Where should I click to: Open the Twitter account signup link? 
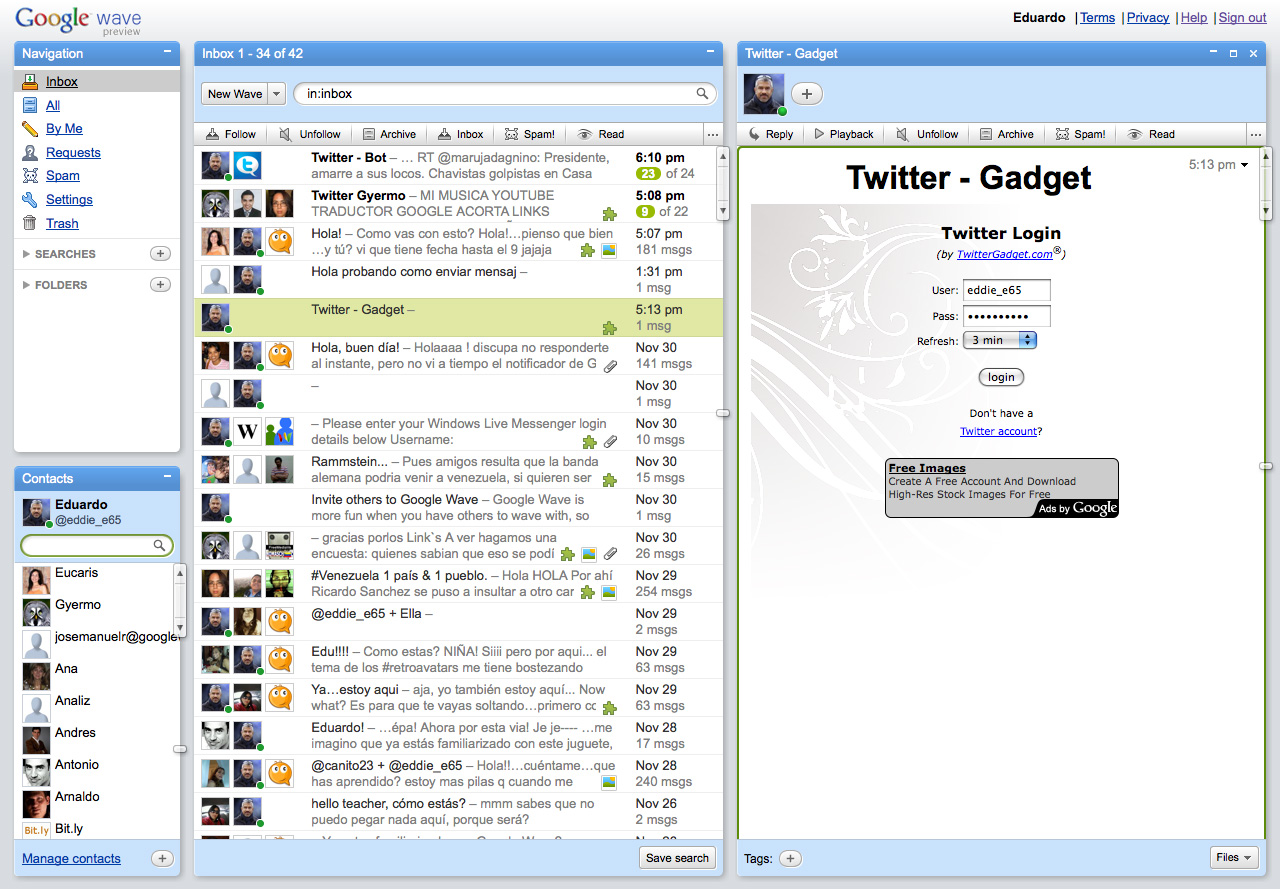(x=998, y=432)
